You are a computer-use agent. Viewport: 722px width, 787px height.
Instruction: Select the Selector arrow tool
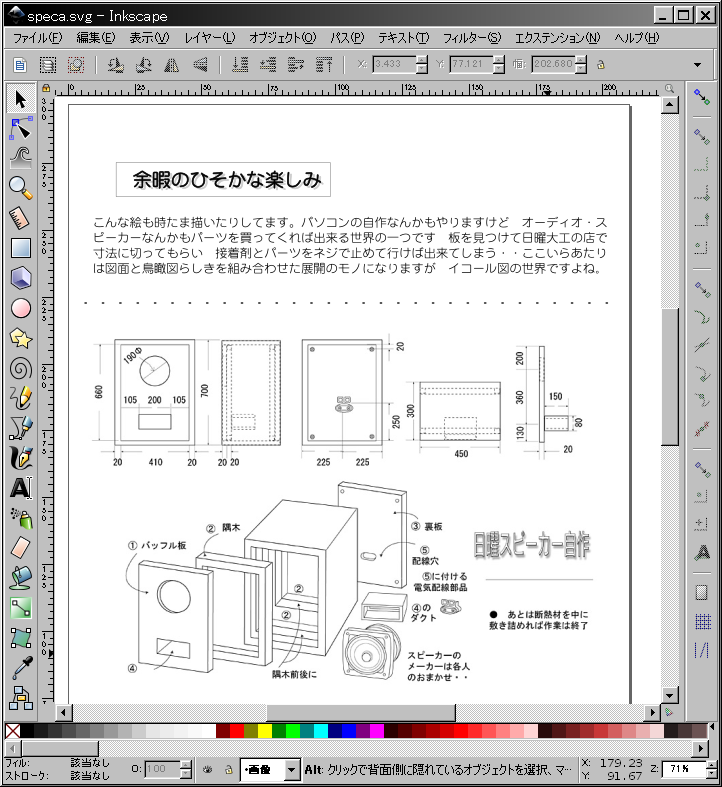click(21, 99)
